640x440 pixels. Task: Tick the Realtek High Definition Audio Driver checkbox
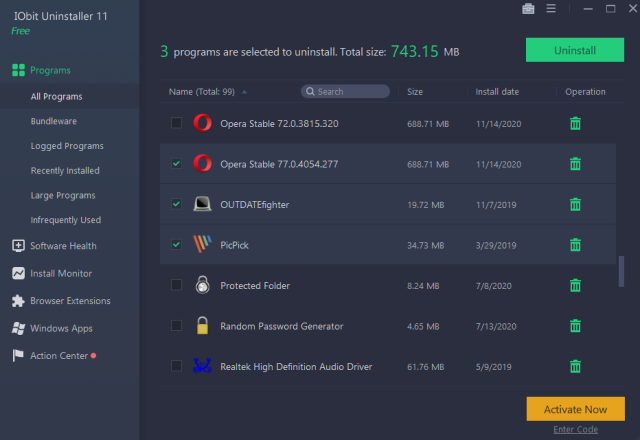[176, 366]
